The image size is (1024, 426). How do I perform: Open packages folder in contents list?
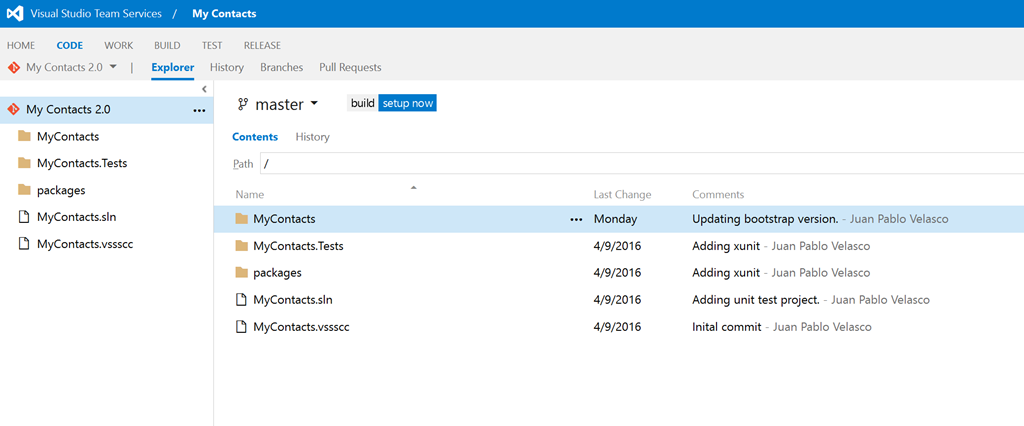(278, 272)
